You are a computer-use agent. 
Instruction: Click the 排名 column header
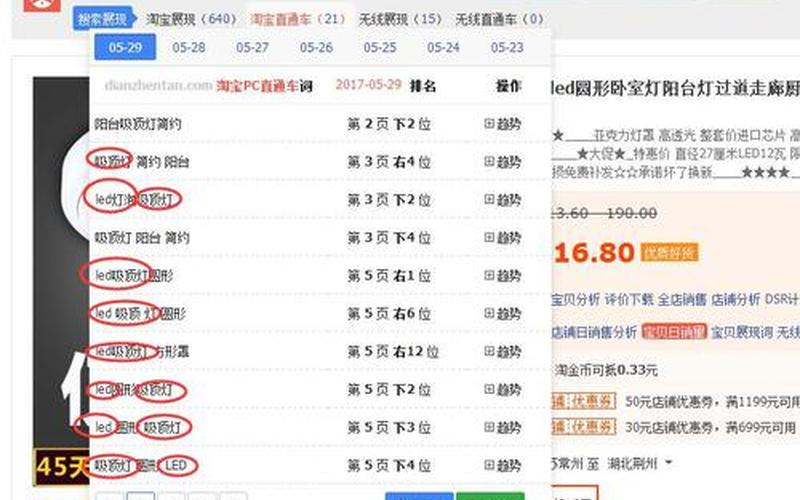tap(423, 86)
